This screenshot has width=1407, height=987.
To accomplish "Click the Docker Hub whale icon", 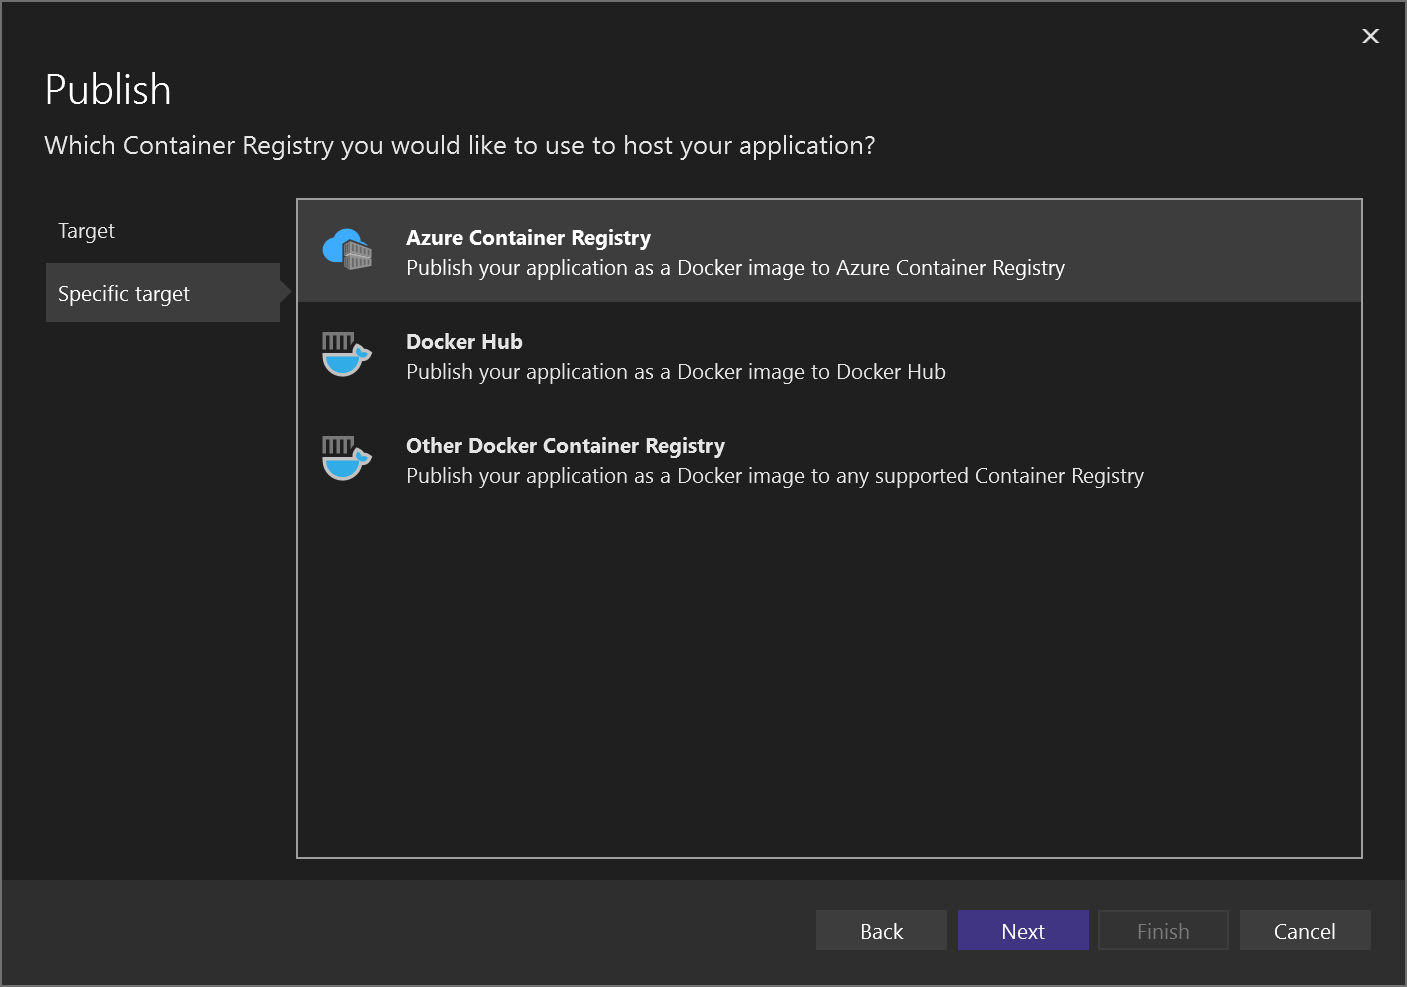I will click(x=346, y=355).
